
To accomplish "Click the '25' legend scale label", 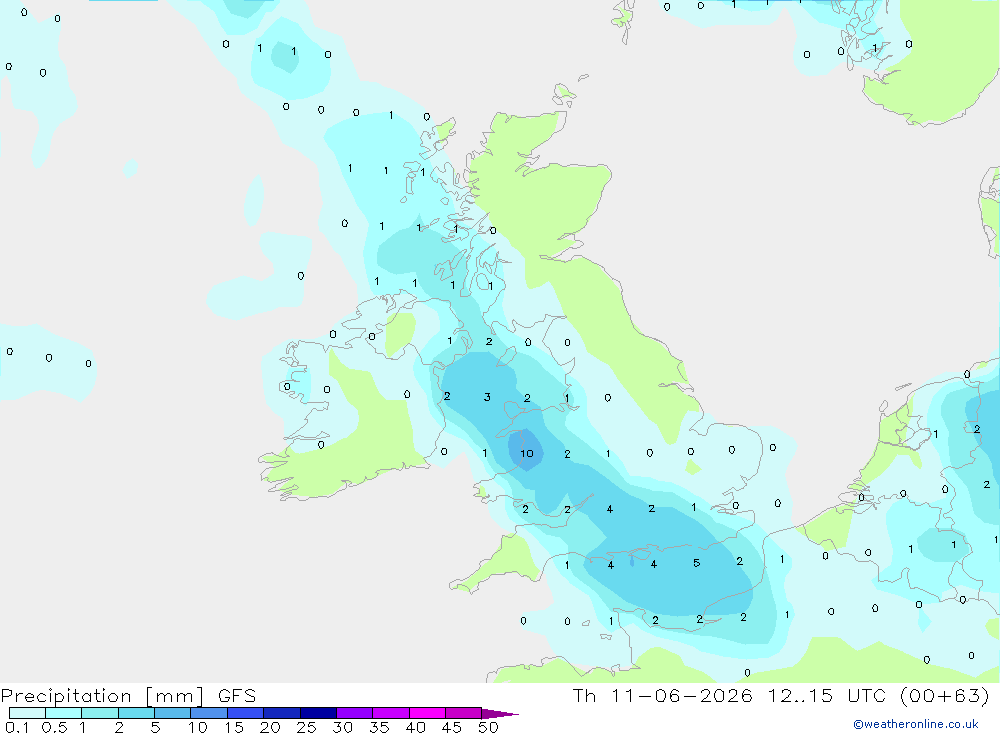I will 306,727.
